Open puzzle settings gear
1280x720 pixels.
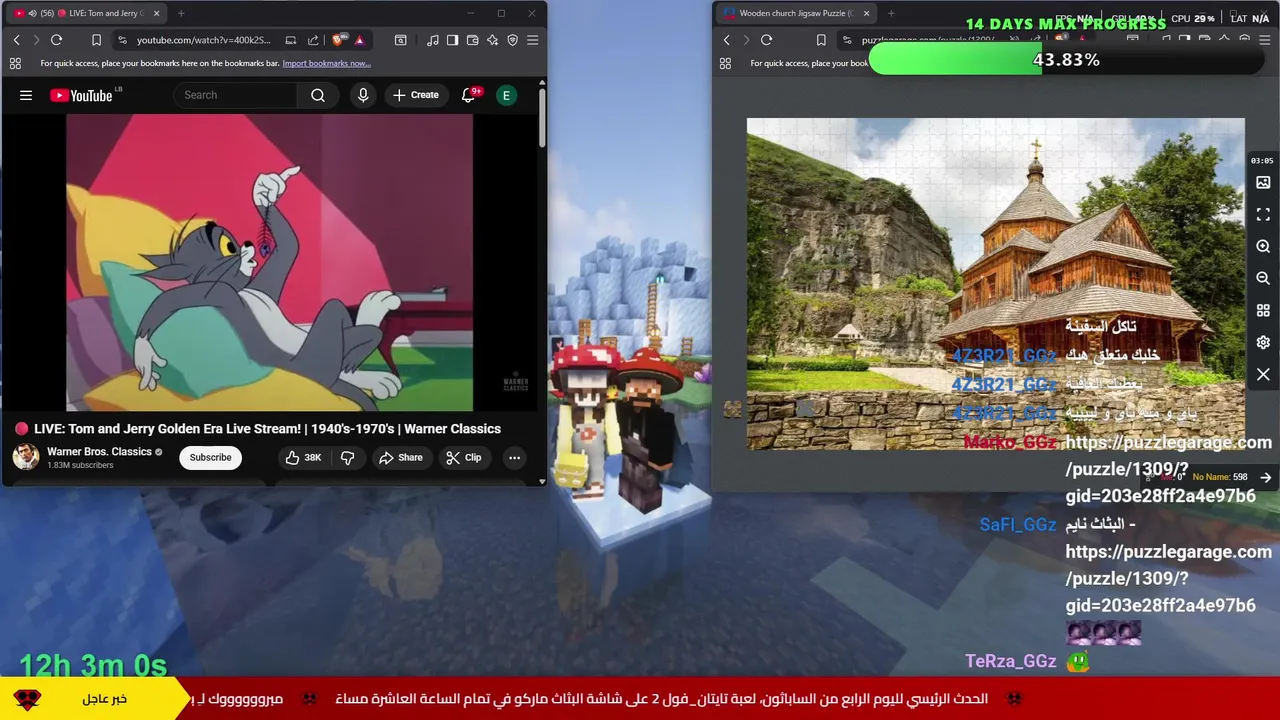tap(1263, 342)
